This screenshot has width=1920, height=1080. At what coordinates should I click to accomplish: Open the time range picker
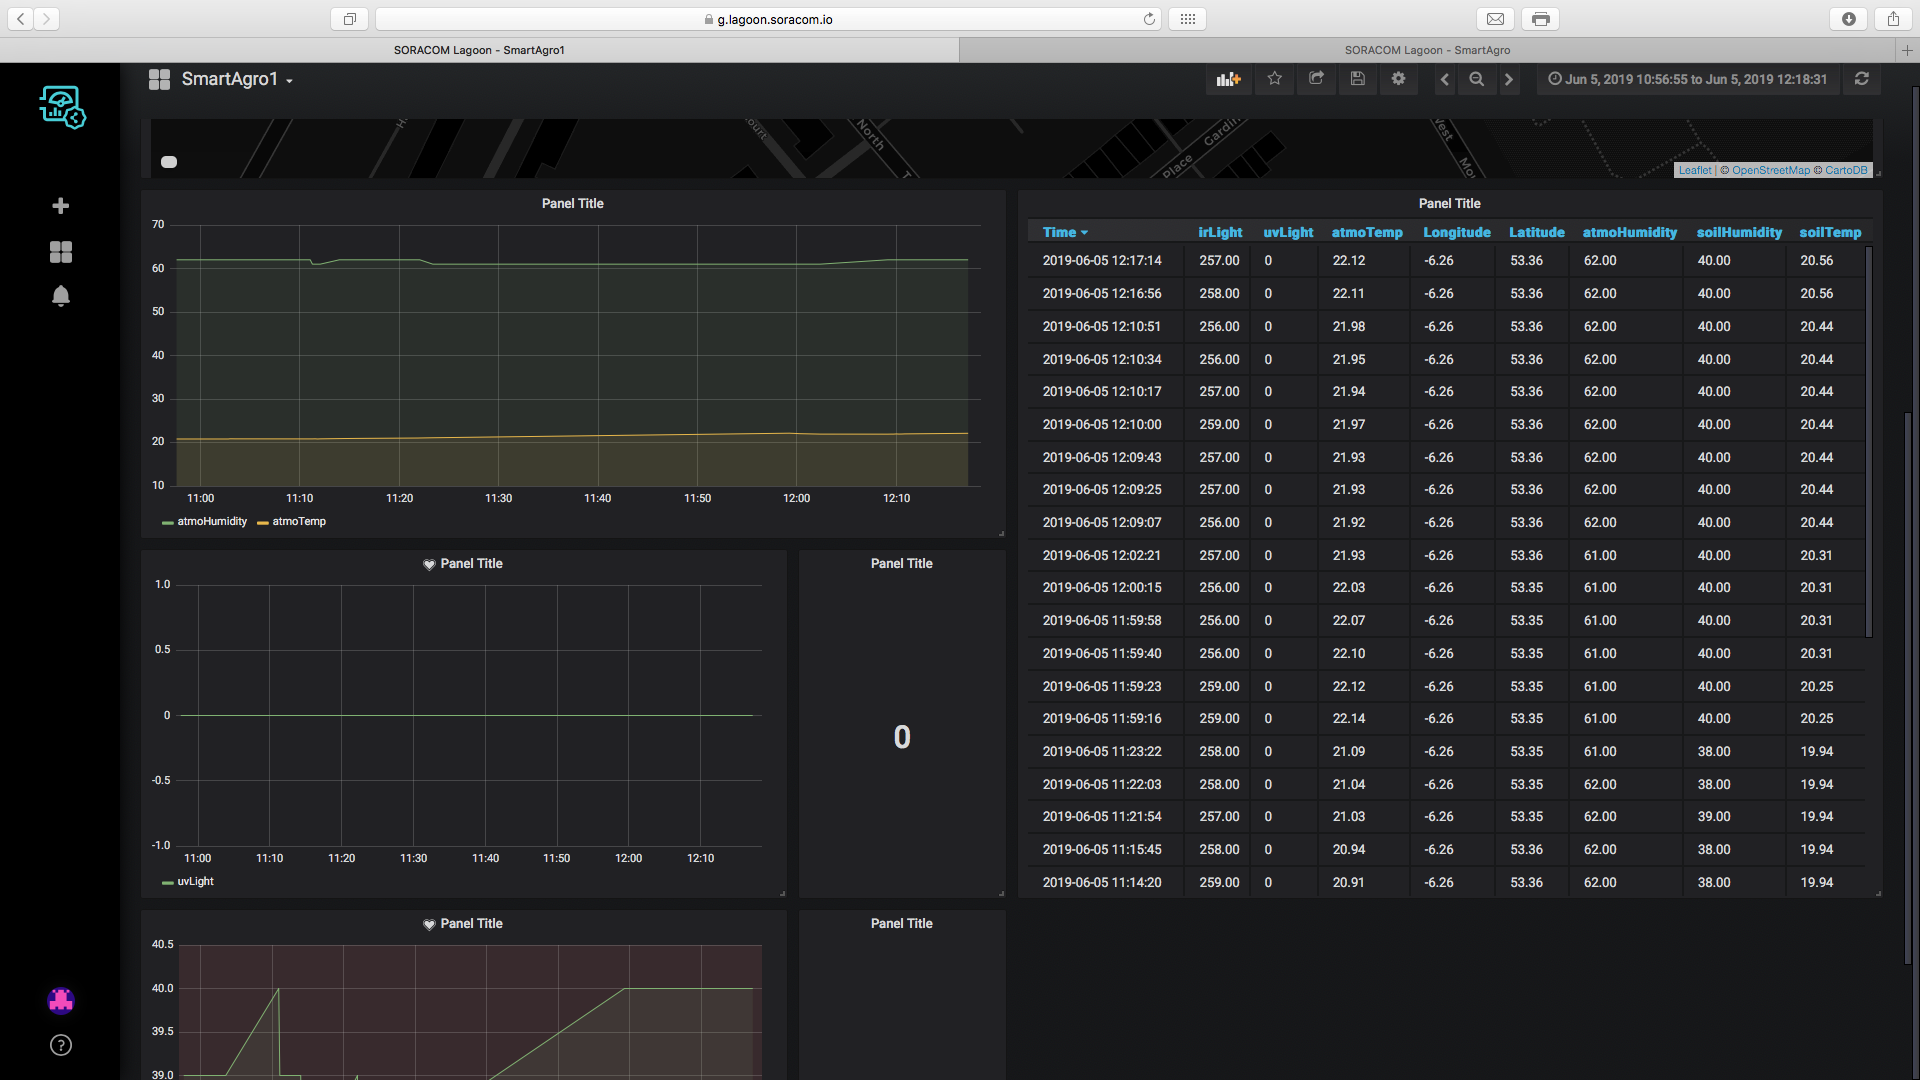(x=1687, y=79)
